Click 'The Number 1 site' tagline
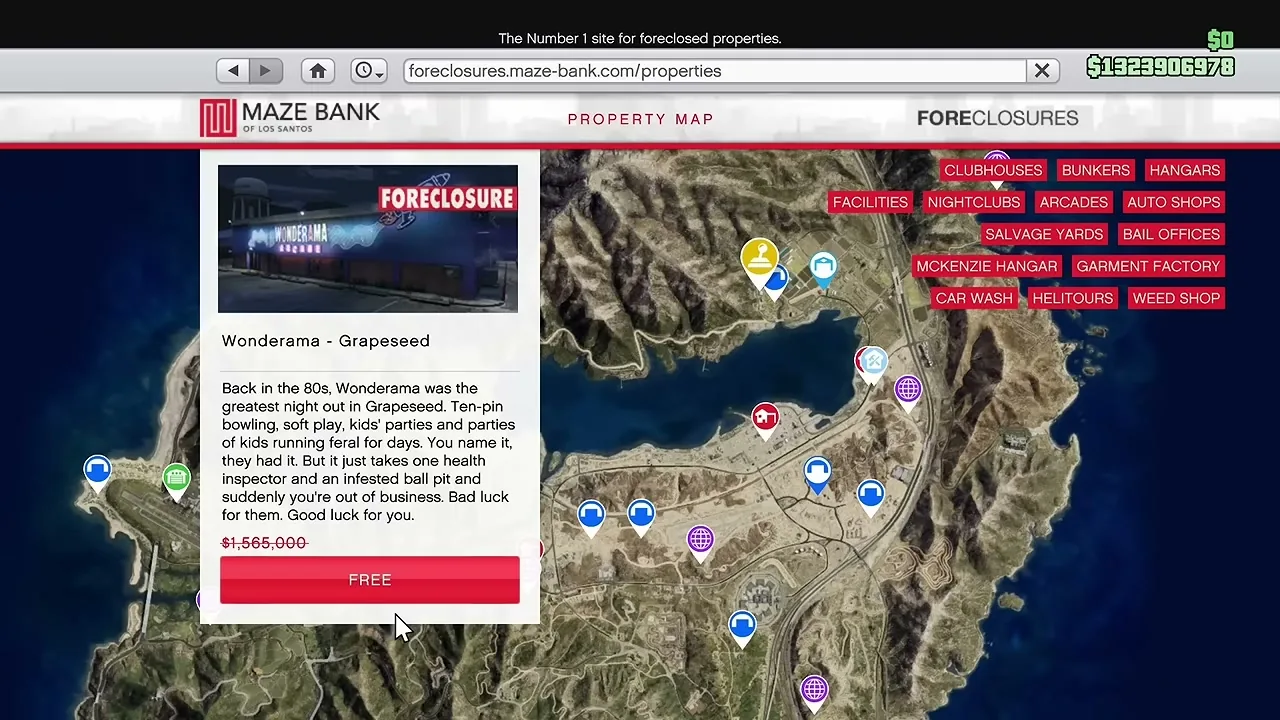 click(x=640, y=39)
